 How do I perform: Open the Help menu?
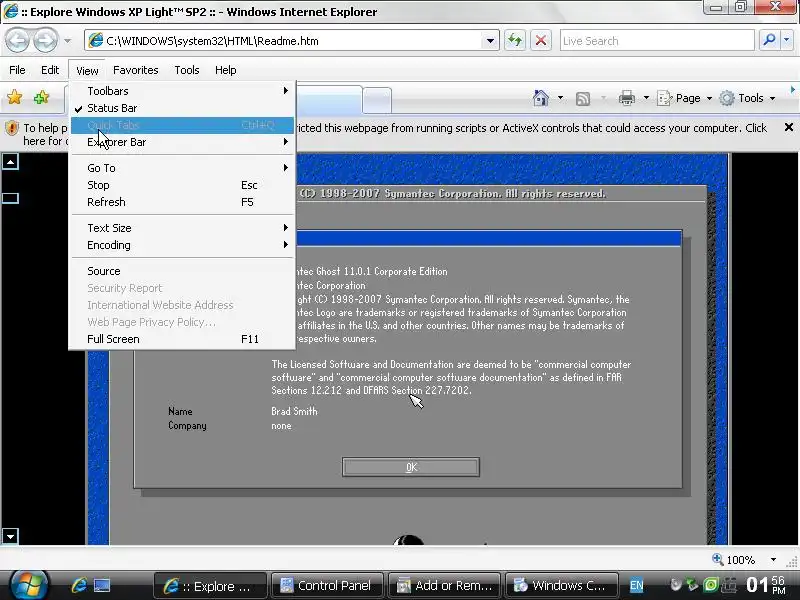226,70
